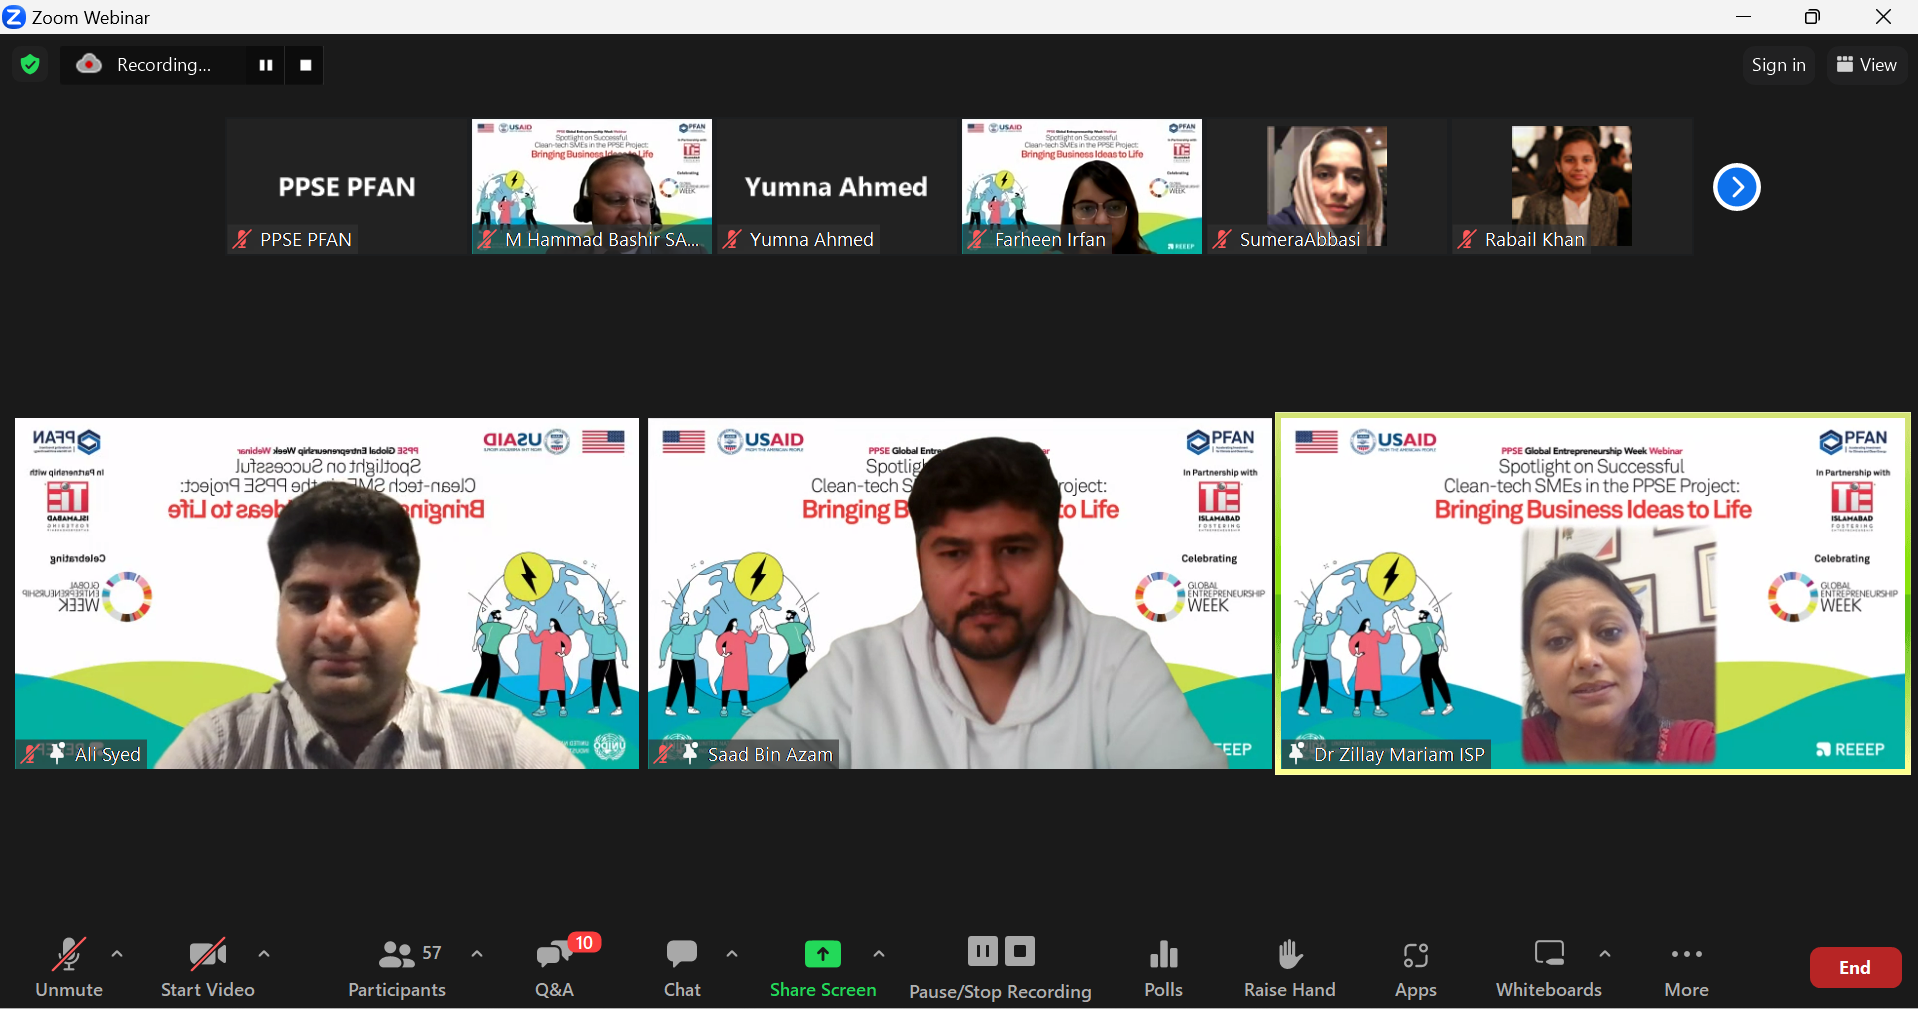This screenshot has width=1918, height=1009.
Task: Open the View layout menu
Action: pyautogui.click(x=1866, y=65)
